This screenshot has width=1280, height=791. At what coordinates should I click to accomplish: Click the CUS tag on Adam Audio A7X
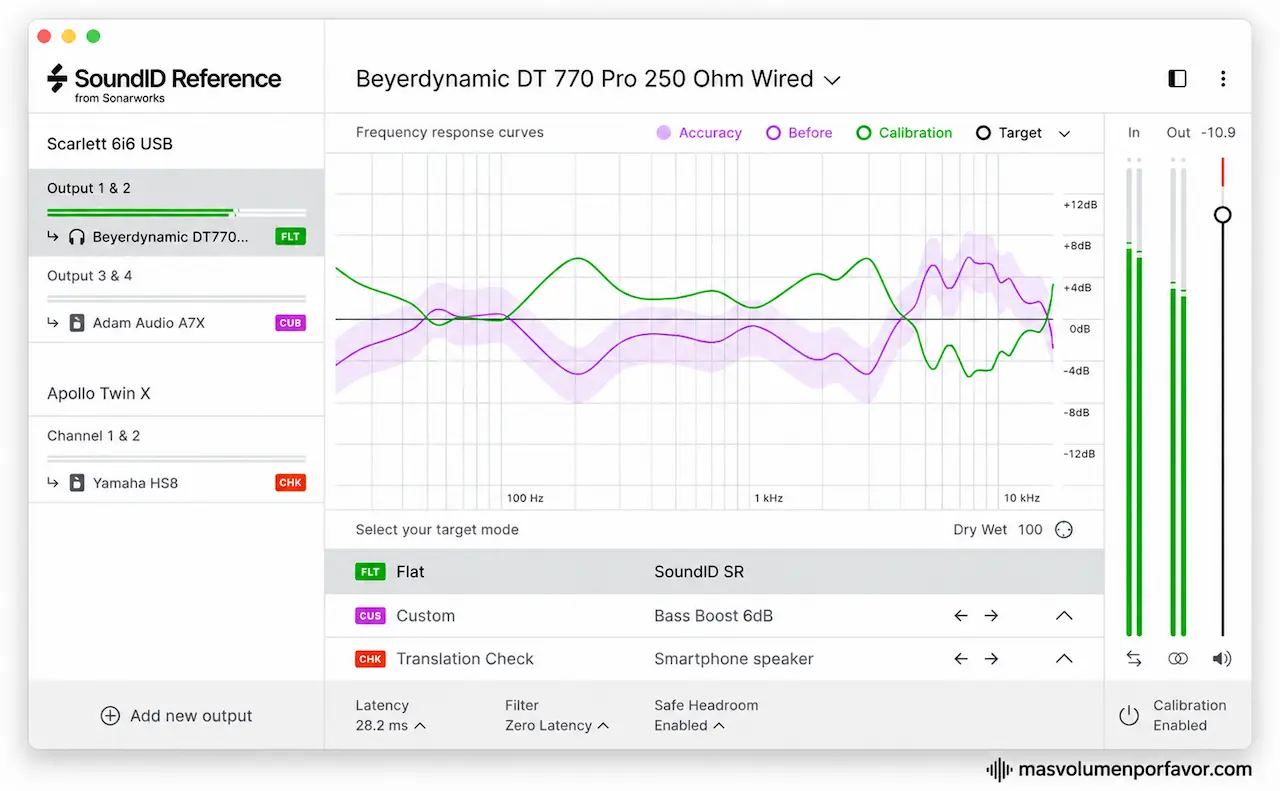click(290, 323)
